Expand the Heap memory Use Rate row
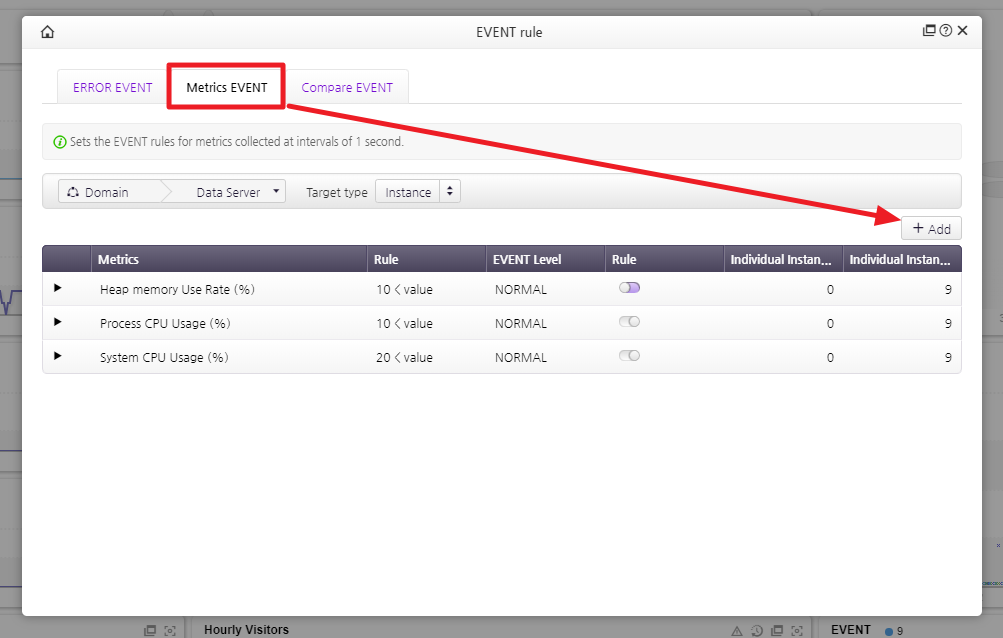The image size is (1003, 638). (x=58, y=288)
